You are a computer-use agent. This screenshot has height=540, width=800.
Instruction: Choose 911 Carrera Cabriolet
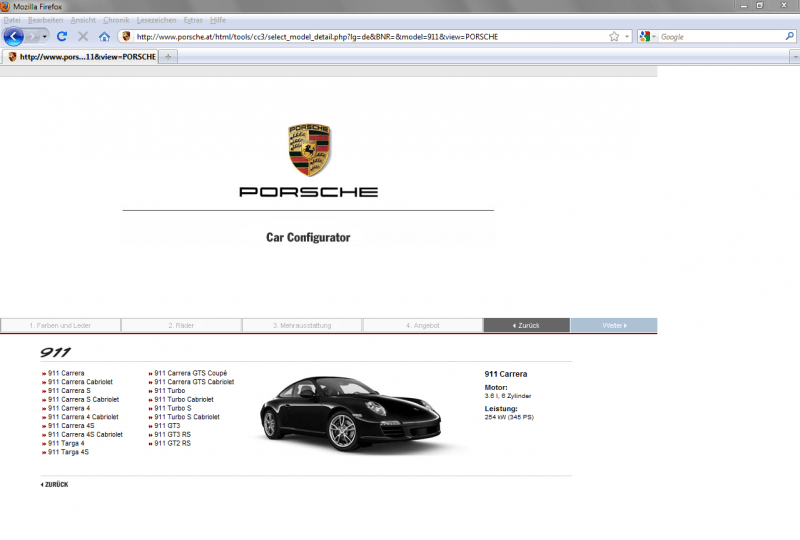[80, 382]
